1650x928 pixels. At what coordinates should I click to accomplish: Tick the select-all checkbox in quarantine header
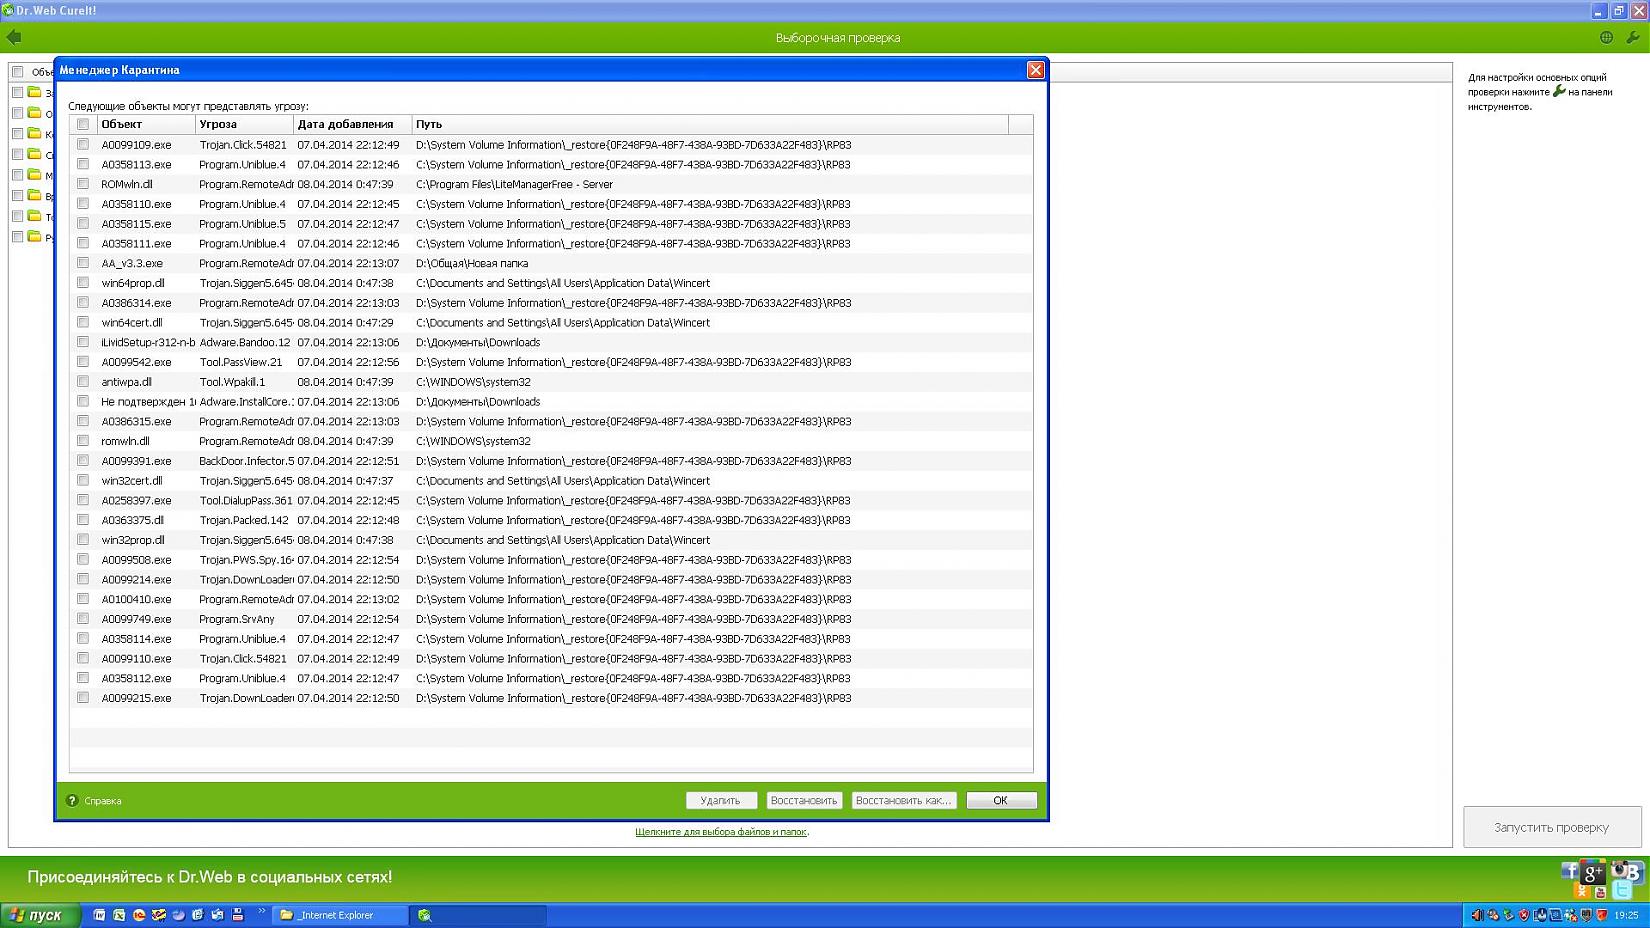pyautogui.click(x=83, y=124)
